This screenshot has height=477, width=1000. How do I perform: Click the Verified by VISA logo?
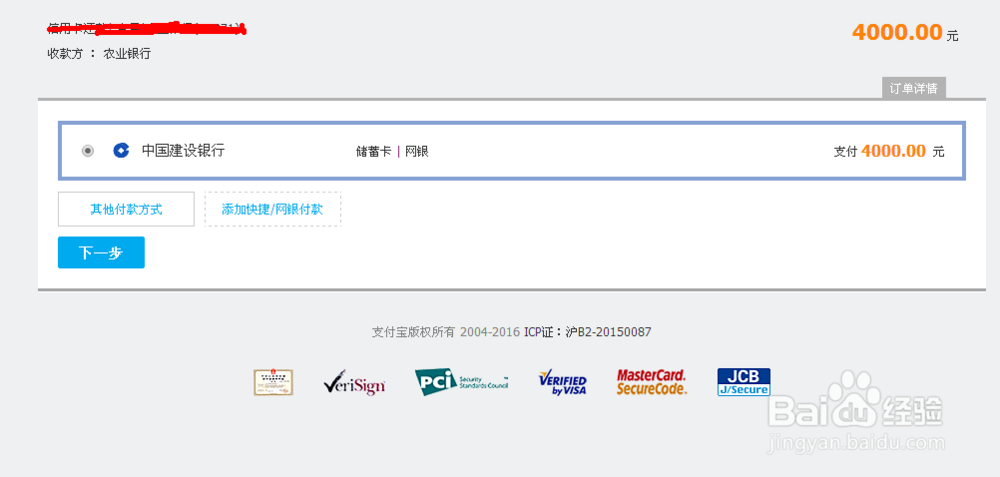coord(562,382)
